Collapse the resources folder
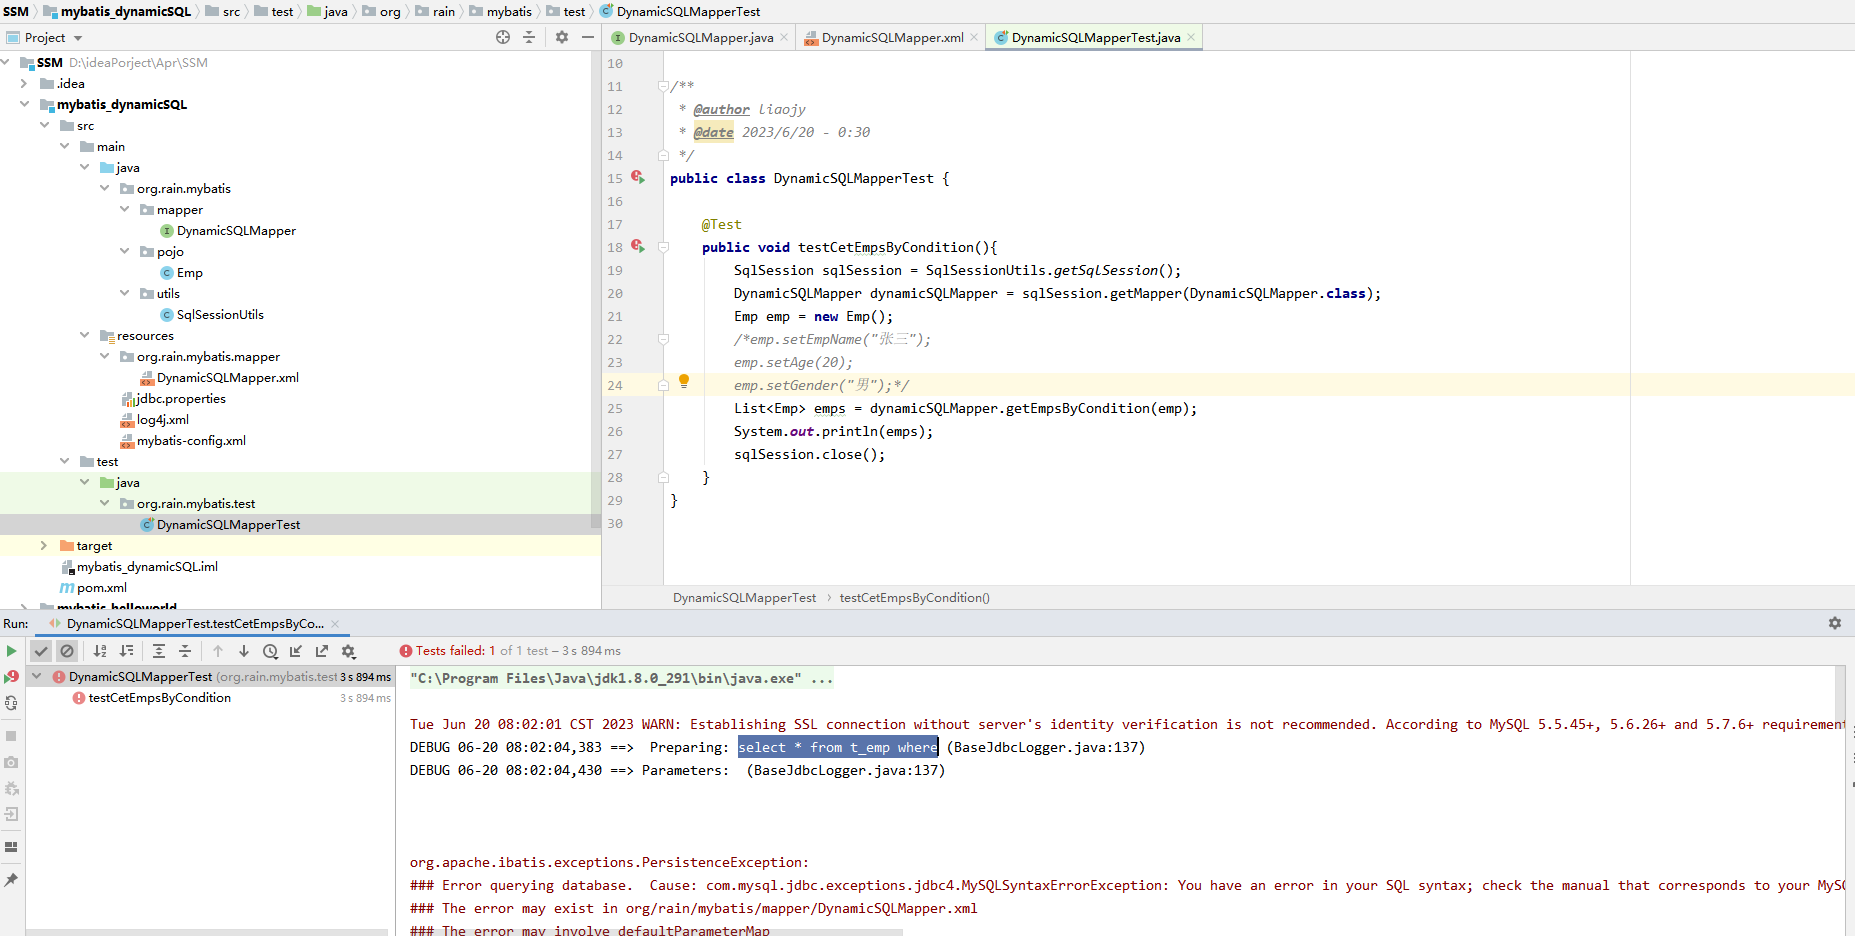The height and width of the screenshot is (936, 1855). click(84, 335)
